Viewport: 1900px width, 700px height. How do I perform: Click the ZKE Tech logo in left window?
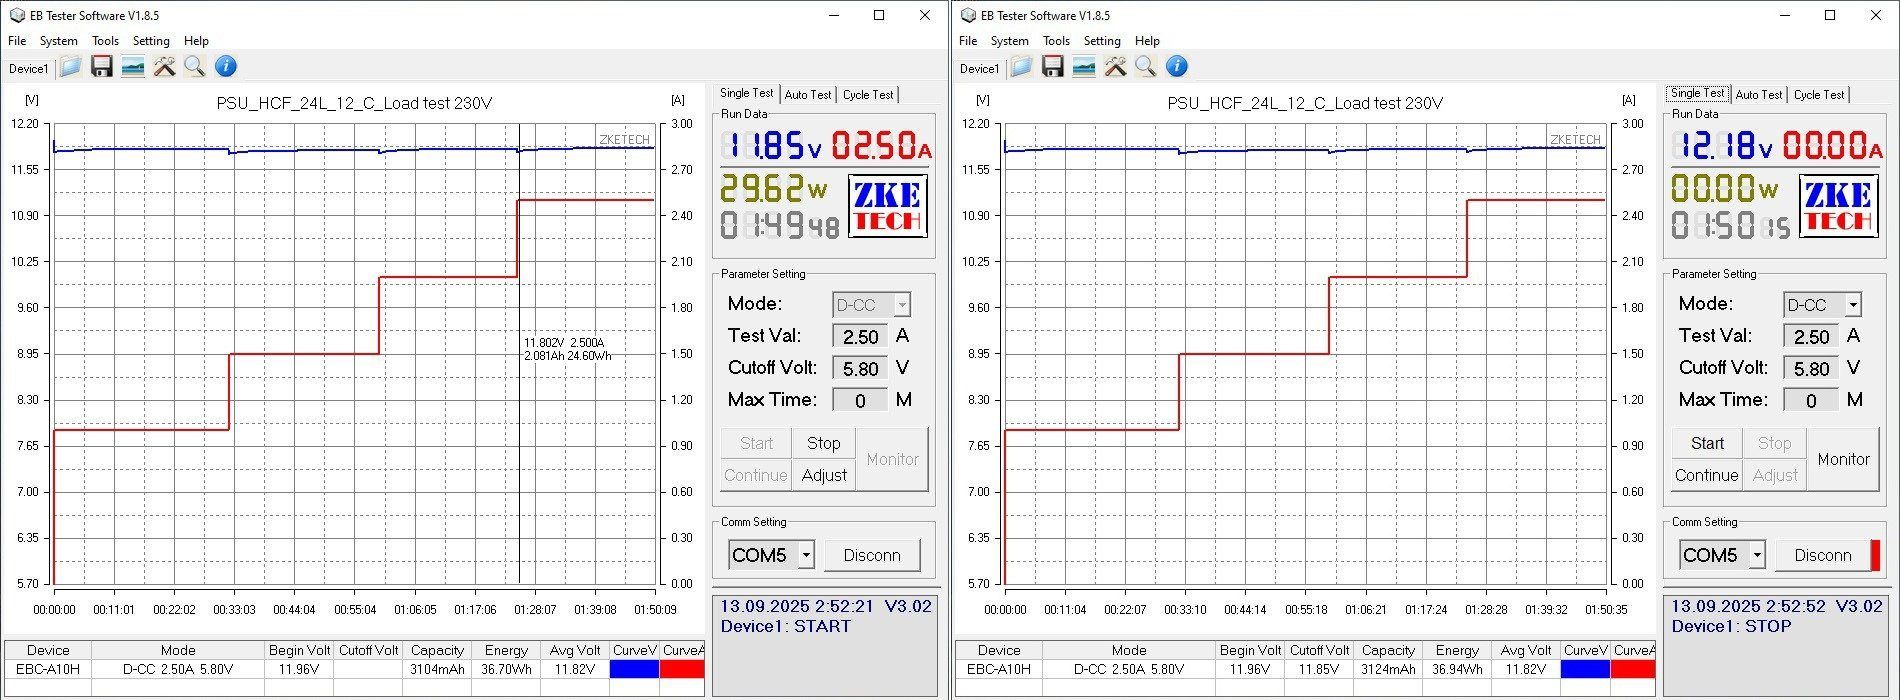(x=888, y=206)
